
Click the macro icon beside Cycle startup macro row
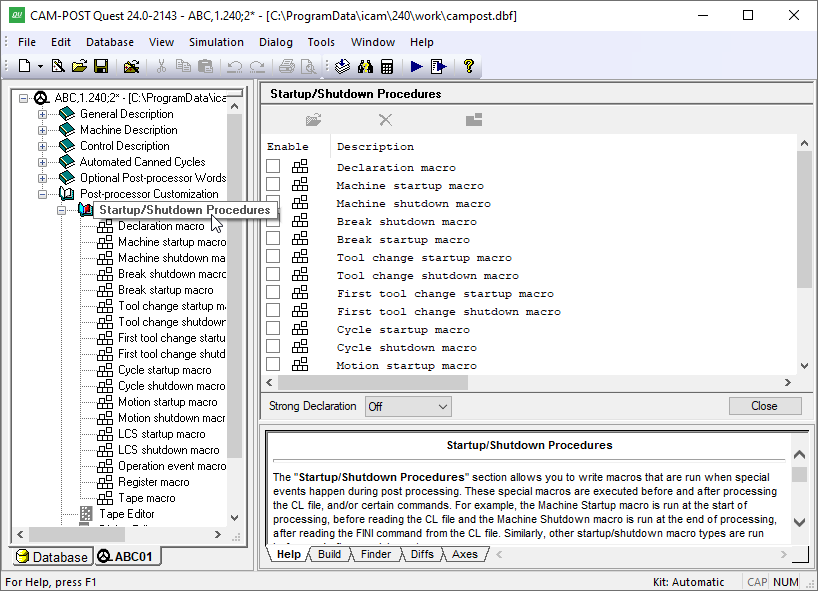tap(300, 329)
